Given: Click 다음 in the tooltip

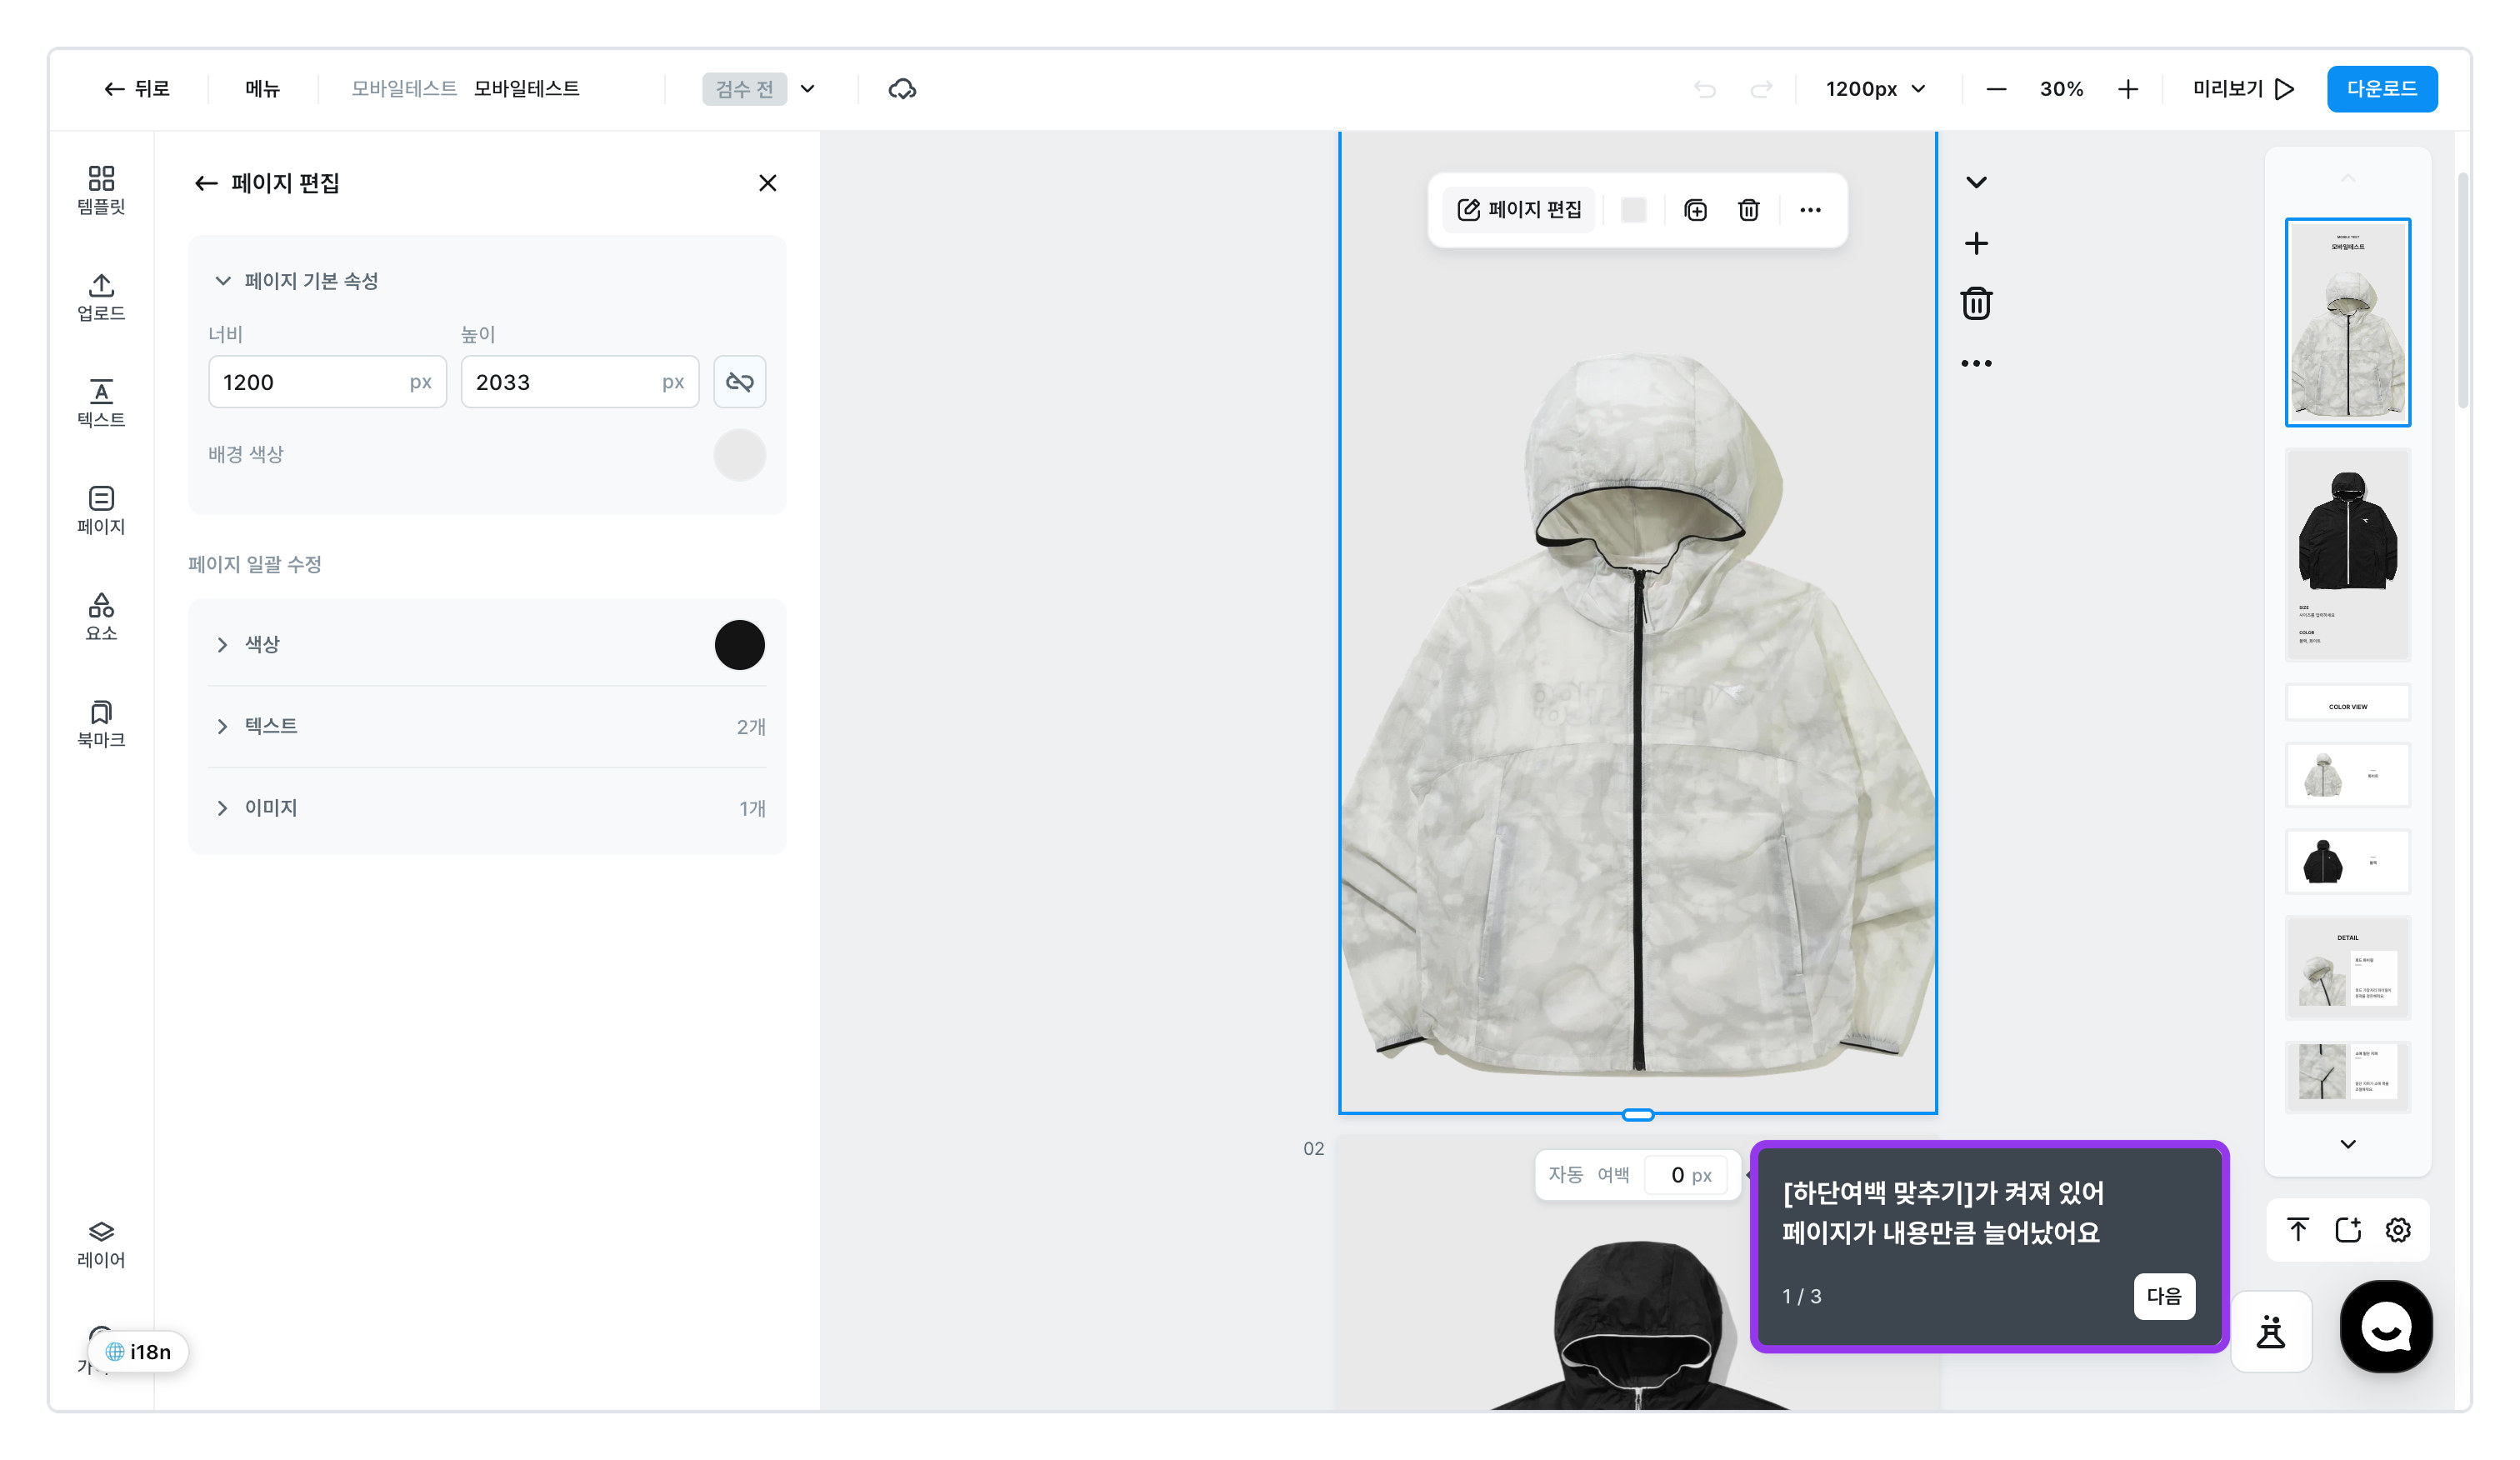Looking at the screenshot, I should click(x=2164, y=1296).
